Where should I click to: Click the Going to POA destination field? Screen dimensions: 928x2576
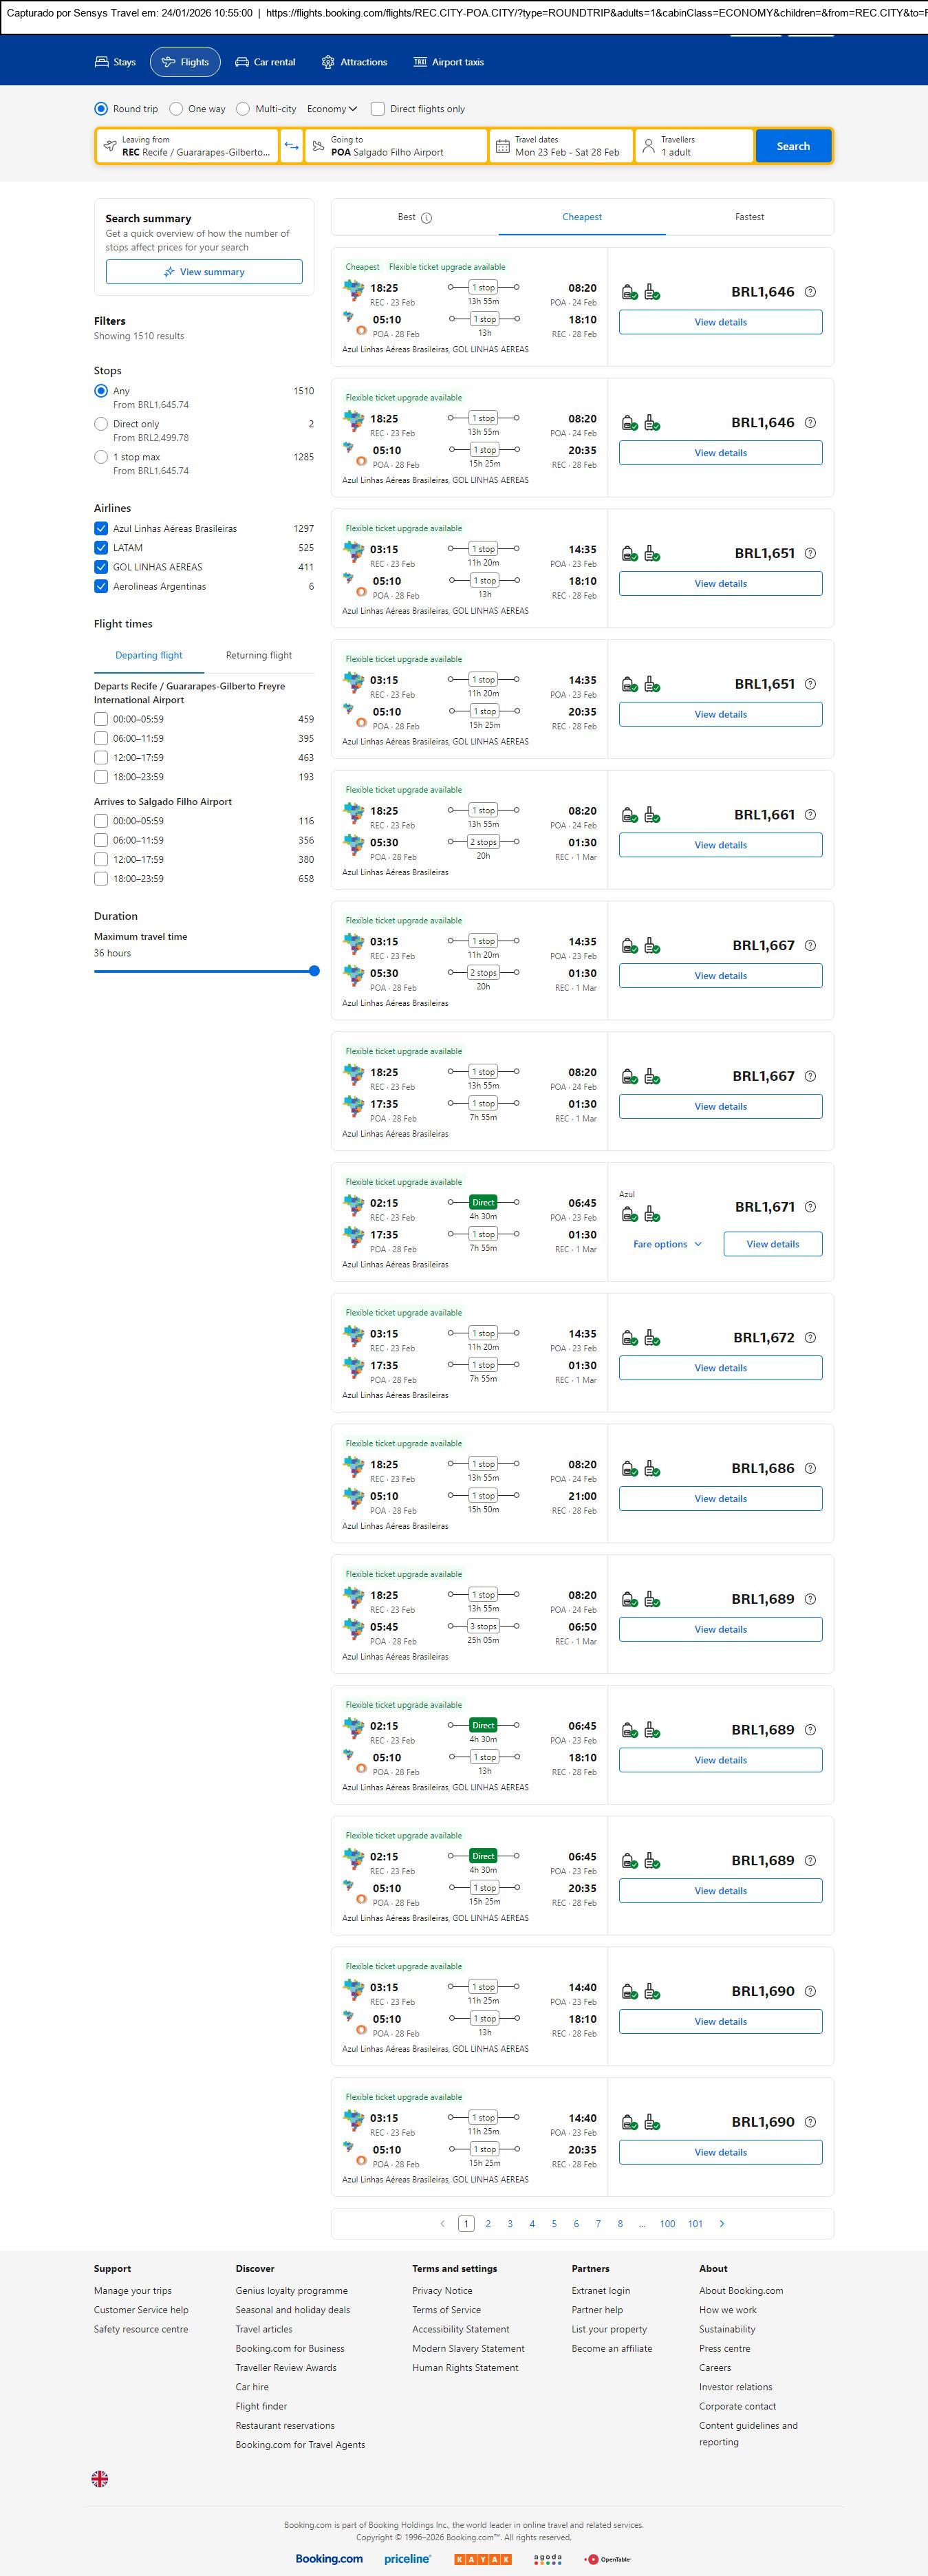tap(396, 146)
